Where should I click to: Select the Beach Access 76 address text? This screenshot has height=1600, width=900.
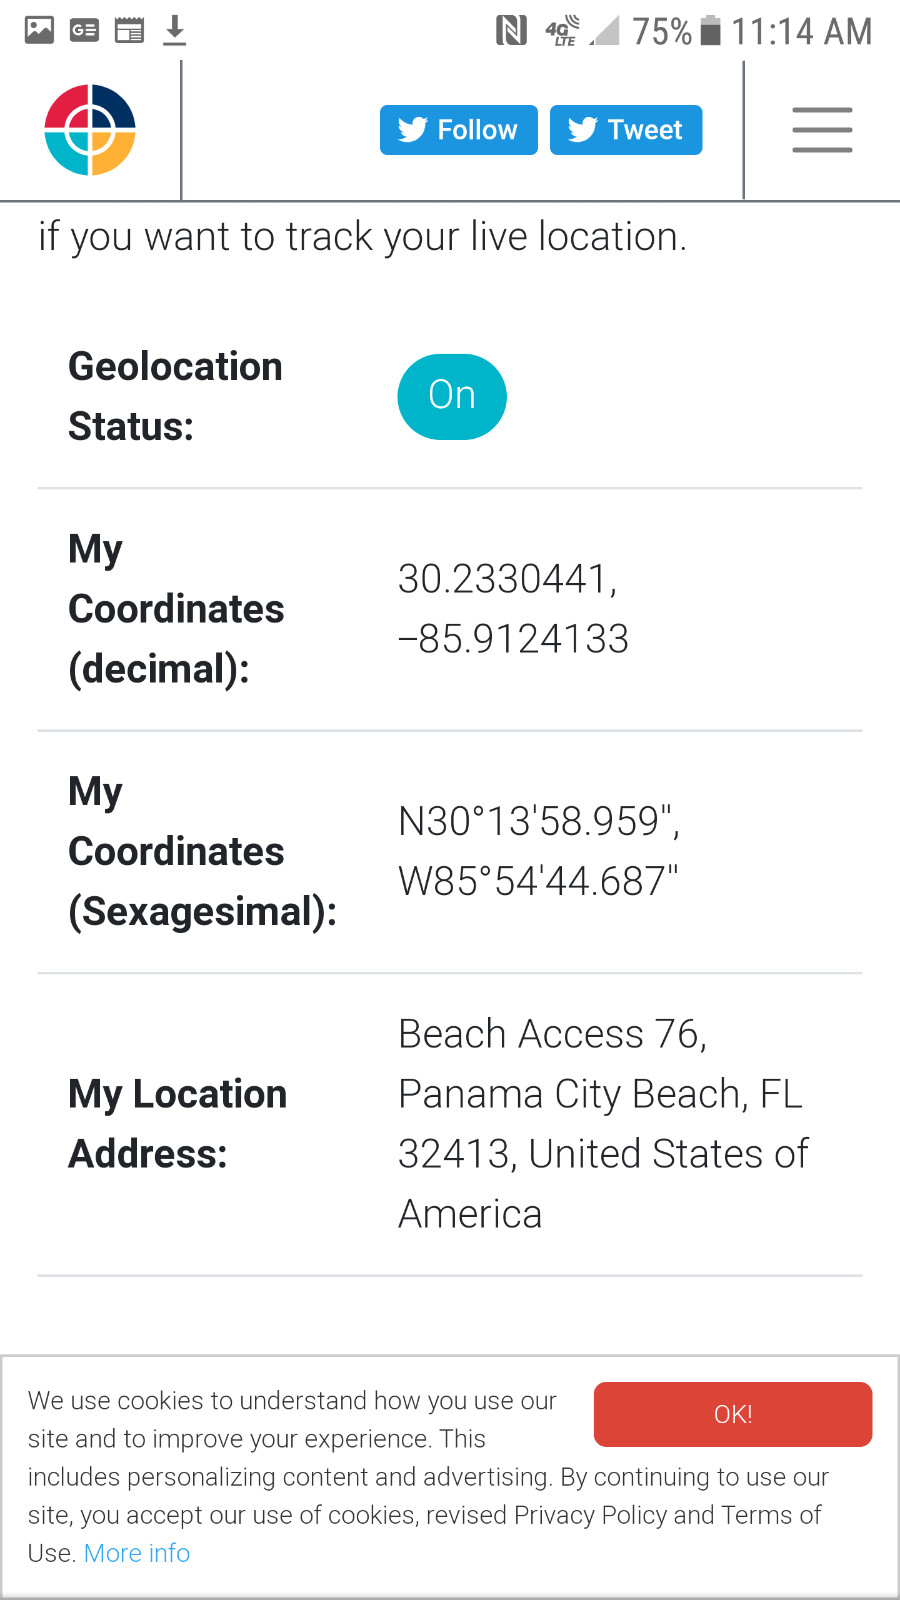click(553, 1034)
